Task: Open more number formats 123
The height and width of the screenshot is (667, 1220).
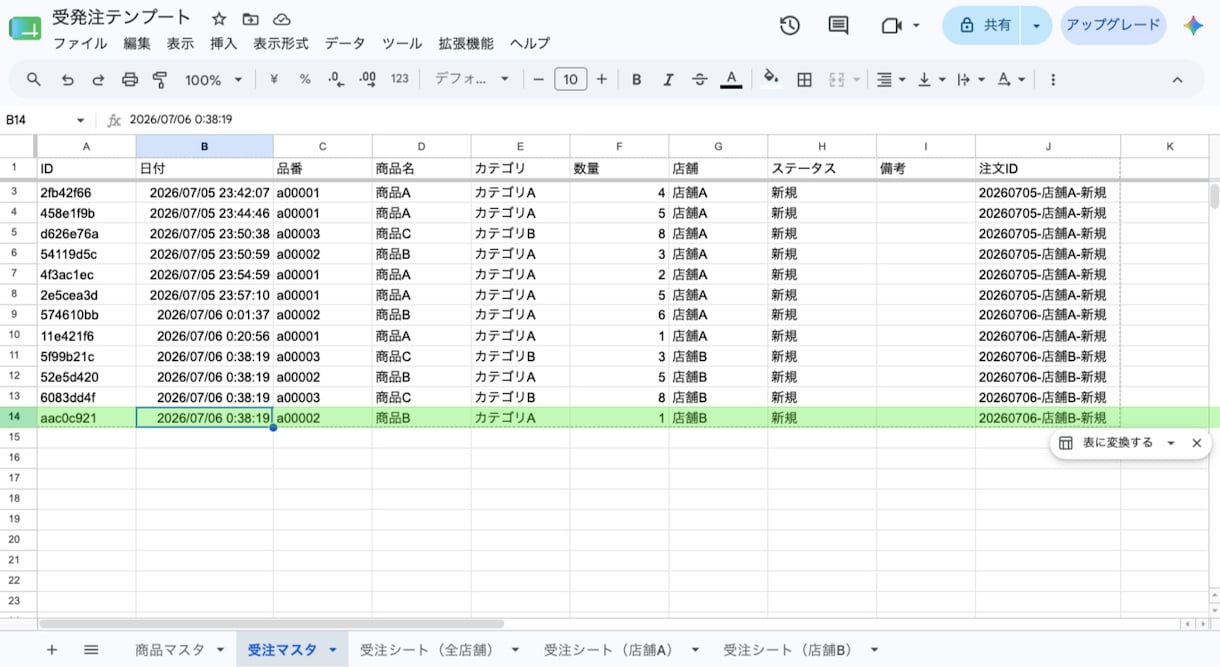Action: click(400, 79)
